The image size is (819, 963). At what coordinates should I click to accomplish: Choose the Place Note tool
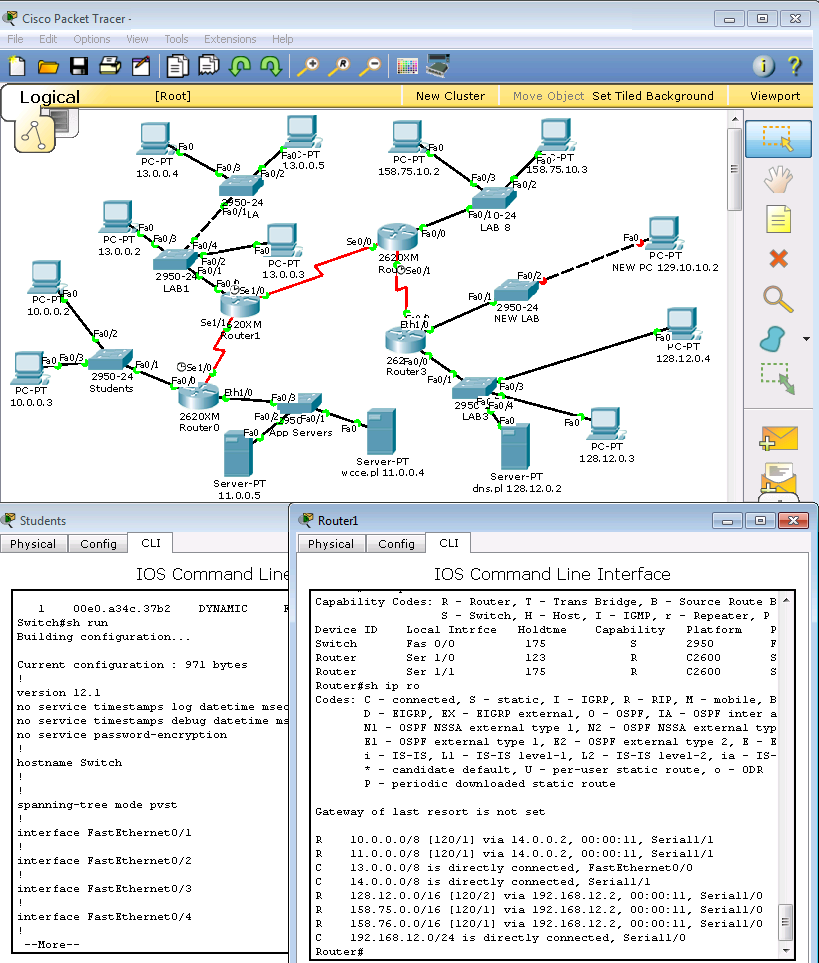pyautogui.click(x=778, y=219)
